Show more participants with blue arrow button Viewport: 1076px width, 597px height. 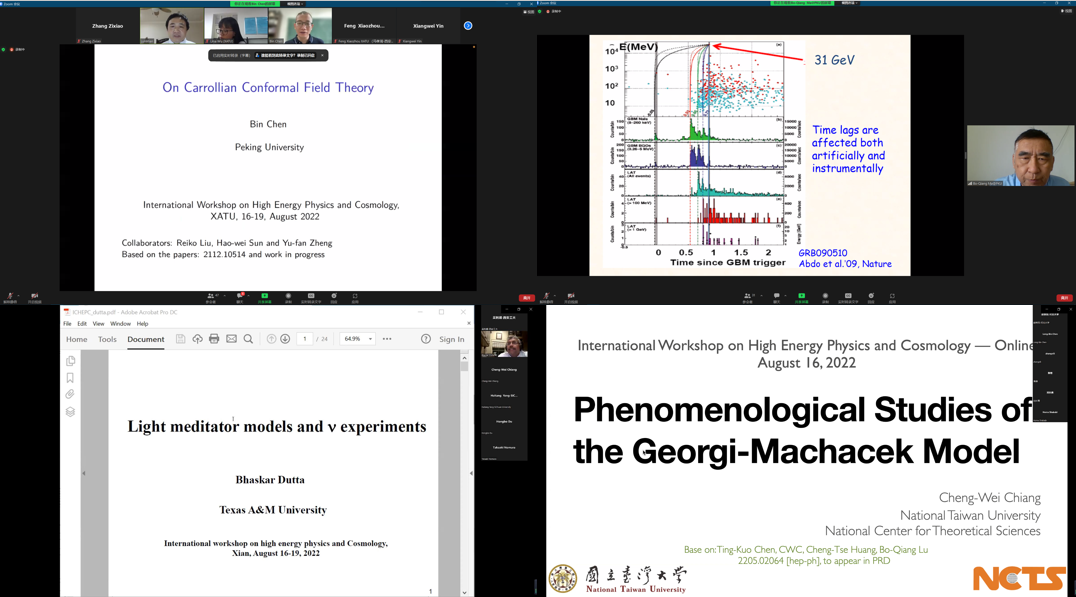point(467,26)
